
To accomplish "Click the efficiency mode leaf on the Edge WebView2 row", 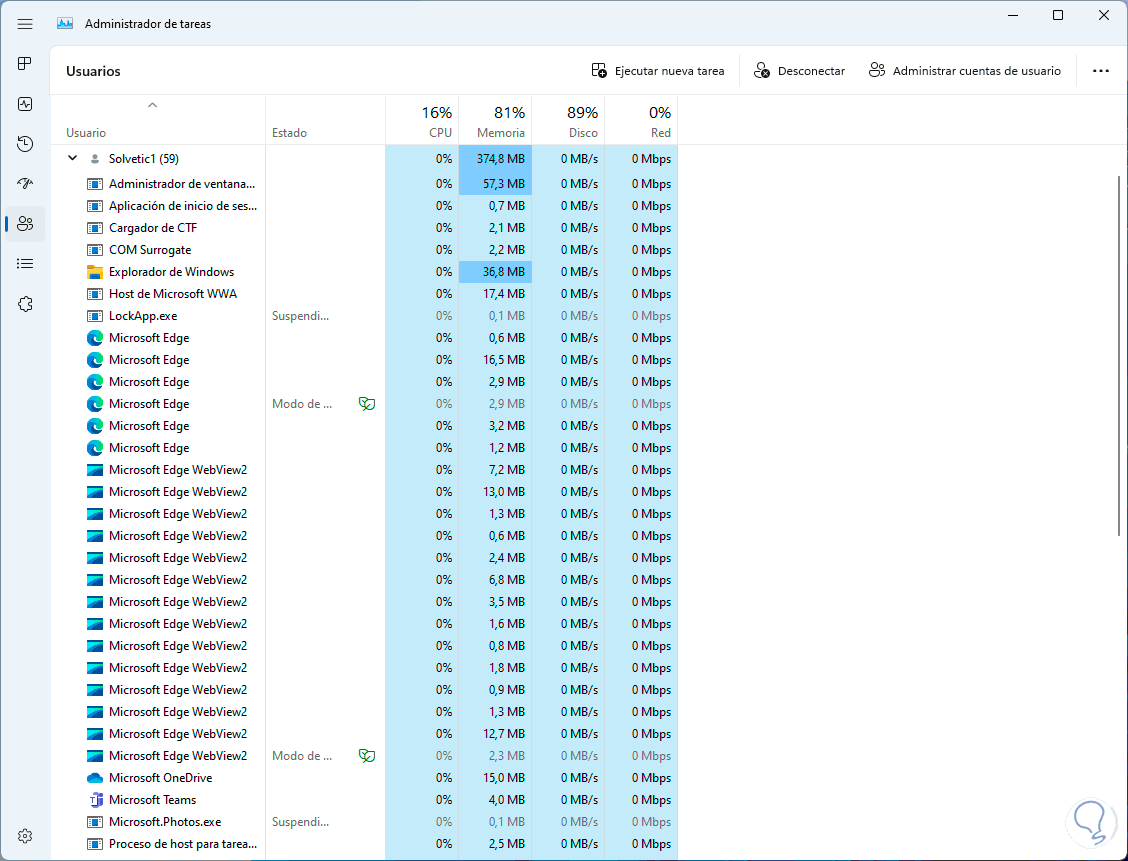I will click(367, 756).
